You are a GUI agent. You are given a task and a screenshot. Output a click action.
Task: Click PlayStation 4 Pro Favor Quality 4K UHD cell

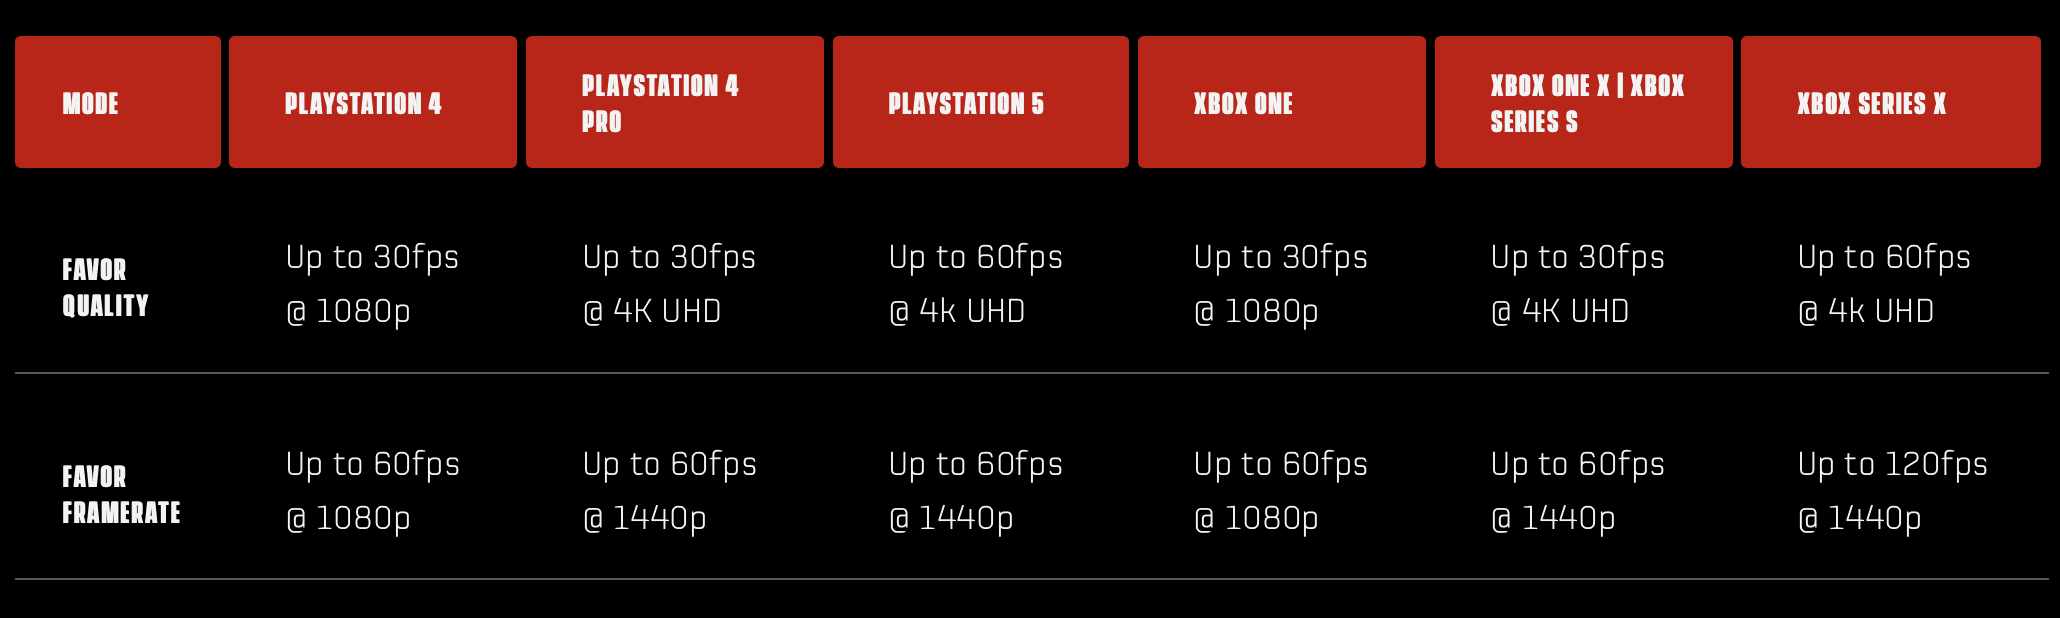(x=669, y=284)
